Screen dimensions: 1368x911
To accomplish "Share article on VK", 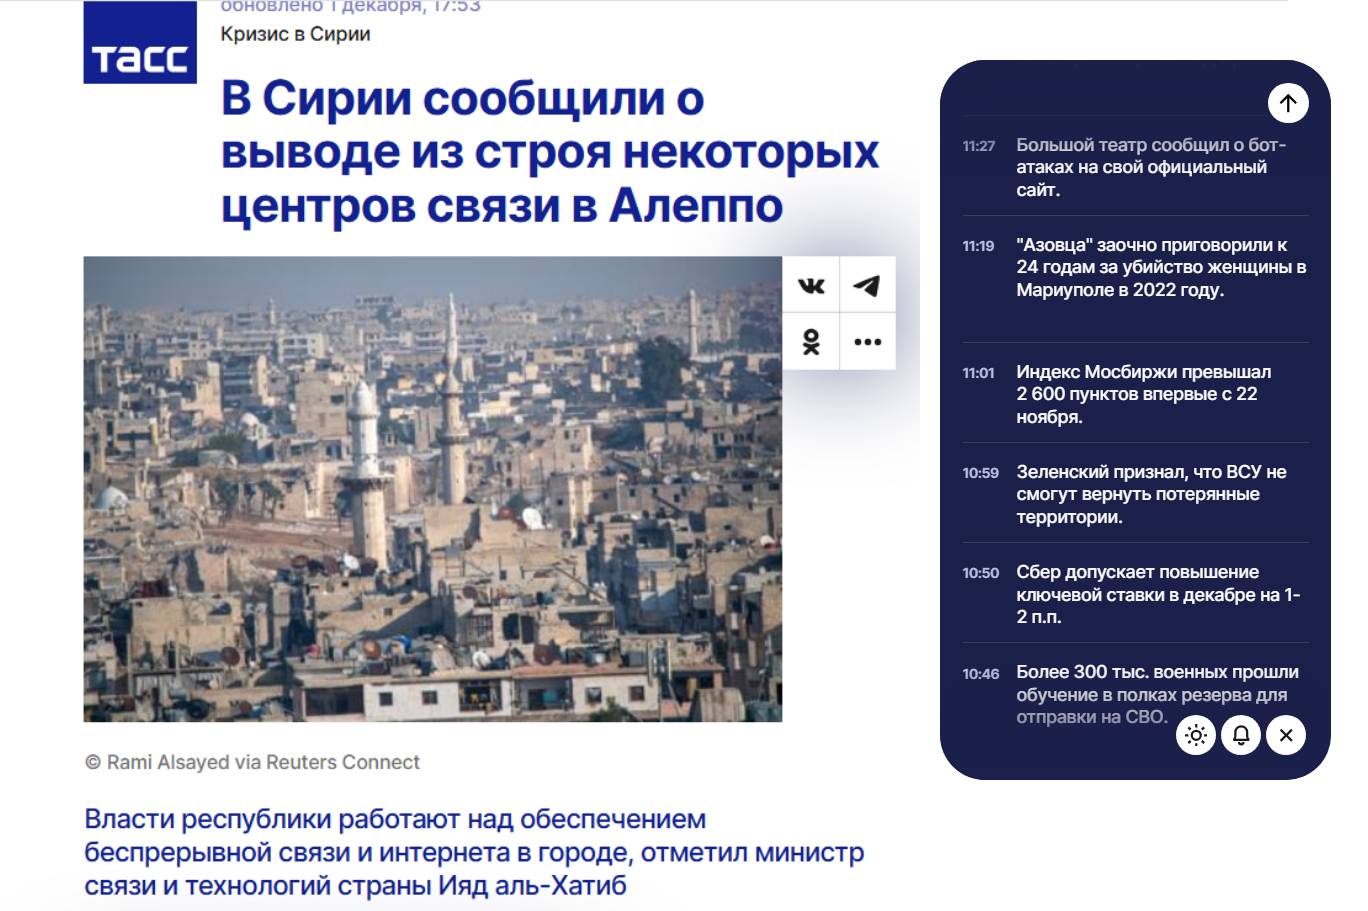I will click(811, 286).
